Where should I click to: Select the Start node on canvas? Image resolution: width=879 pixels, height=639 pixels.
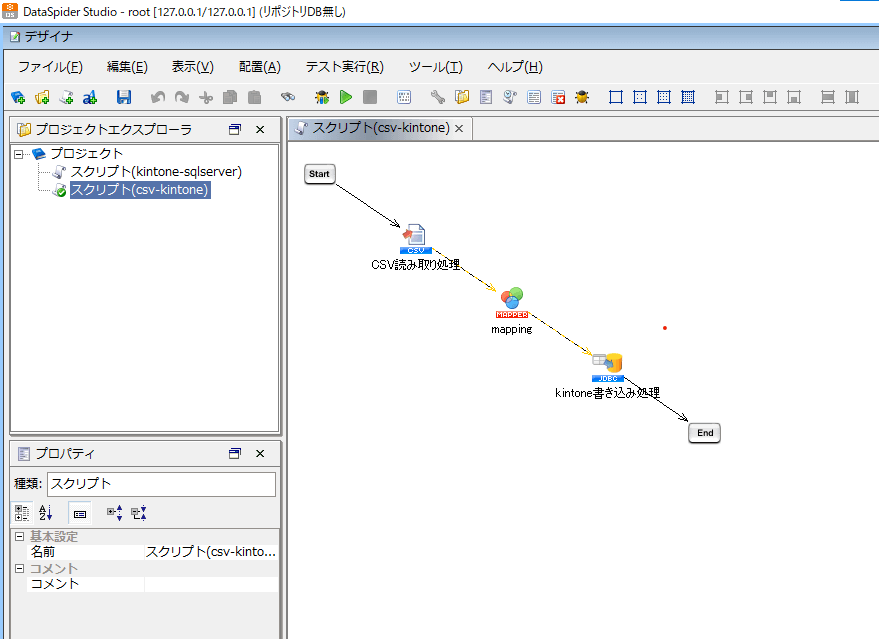click(320, 174)
